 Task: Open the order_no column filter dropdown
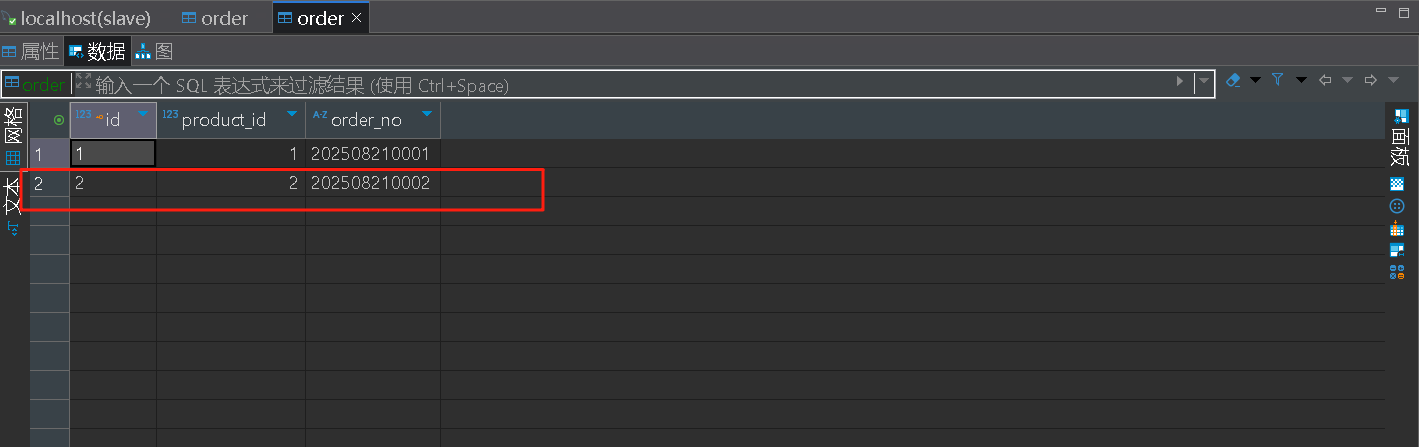coord(427,115)
